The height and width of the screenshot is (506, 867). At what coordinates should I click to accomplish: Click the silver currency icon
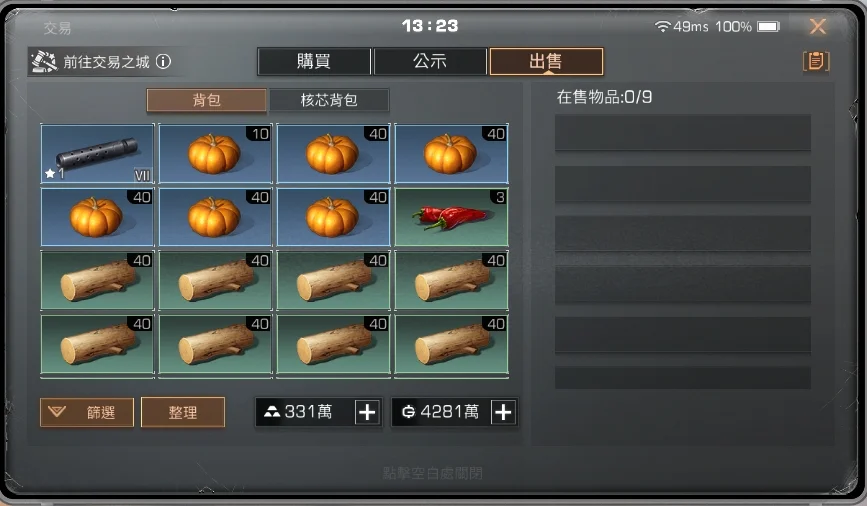271,412
